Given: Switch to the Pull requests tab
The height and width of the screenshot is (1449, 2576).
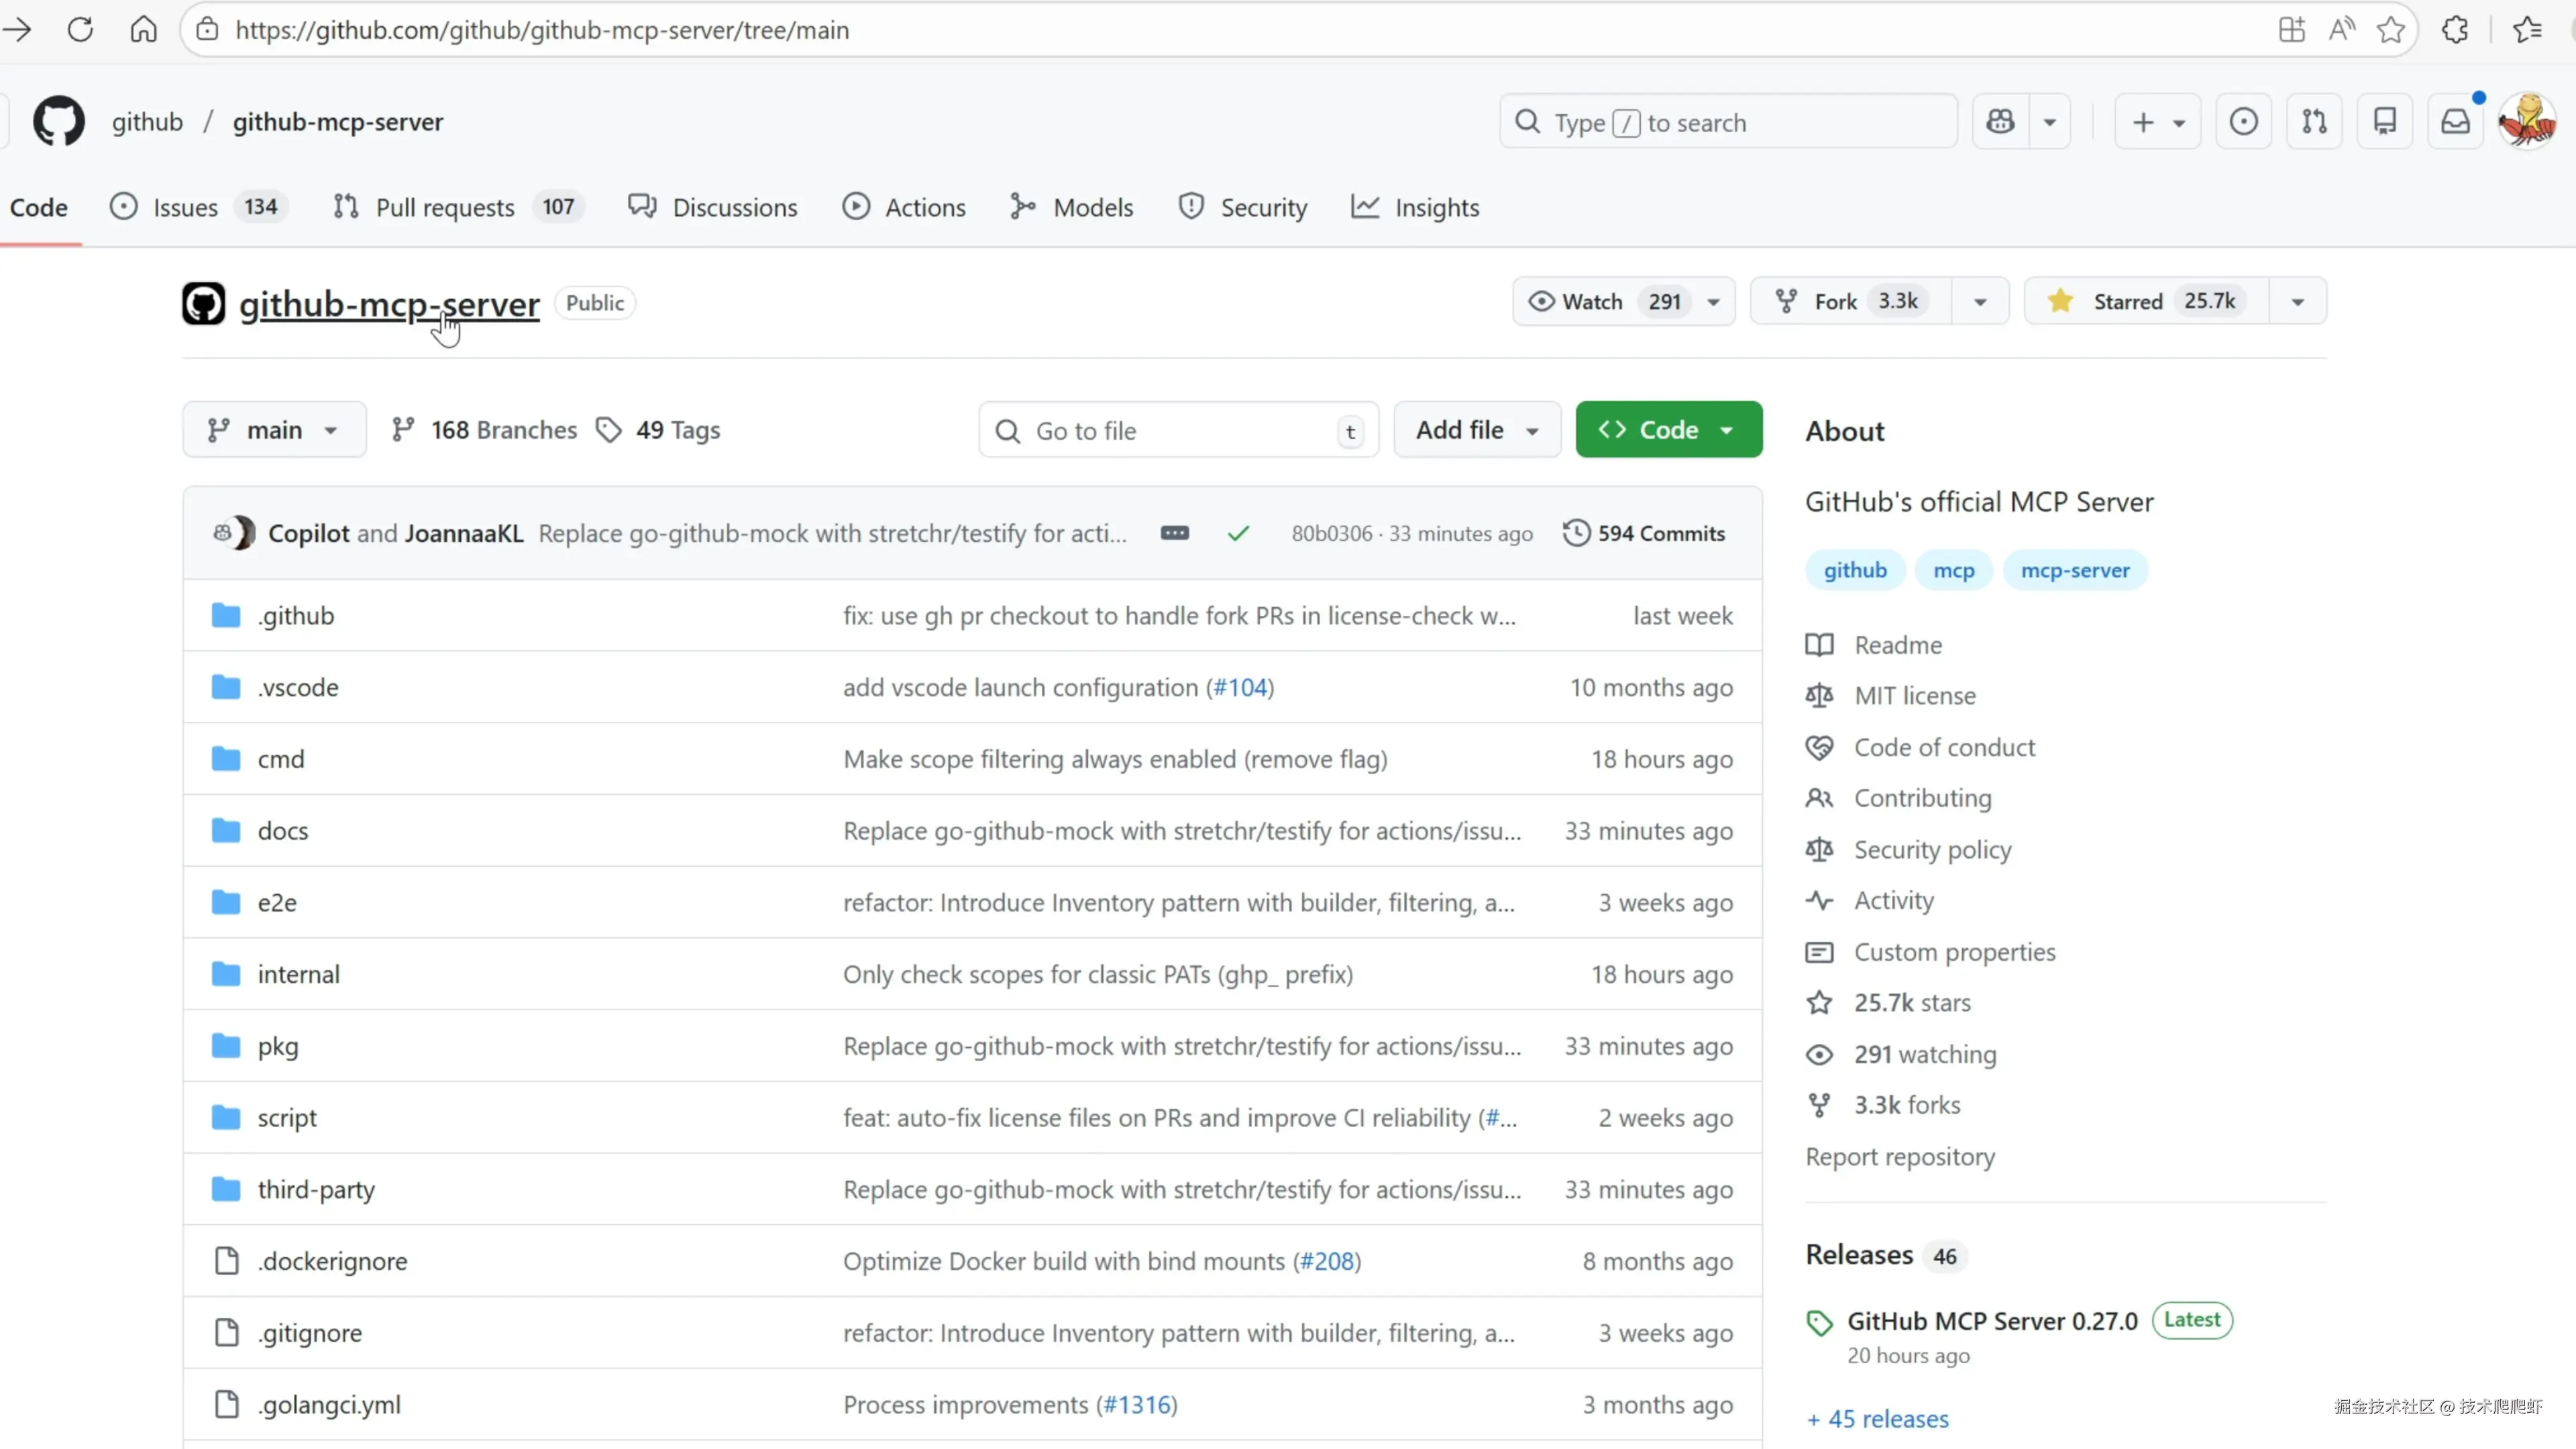Looking at the screenshot, I should pyautogui.click(x=444, y=207).
